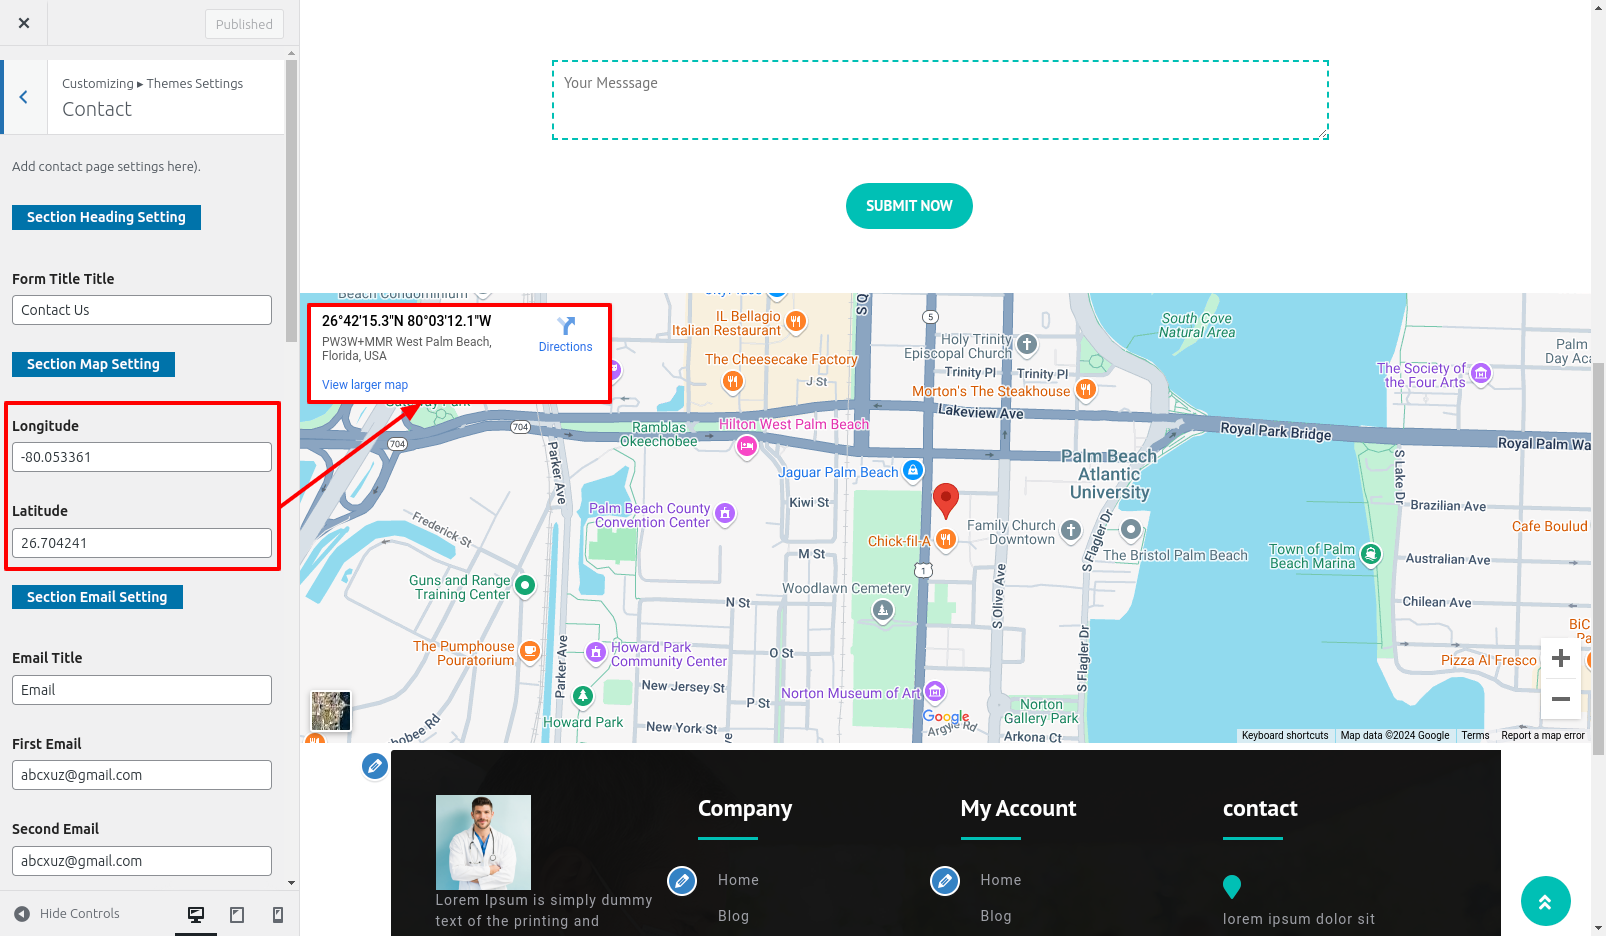
Task: Click the Google logo on map
Action: (946, 717)
